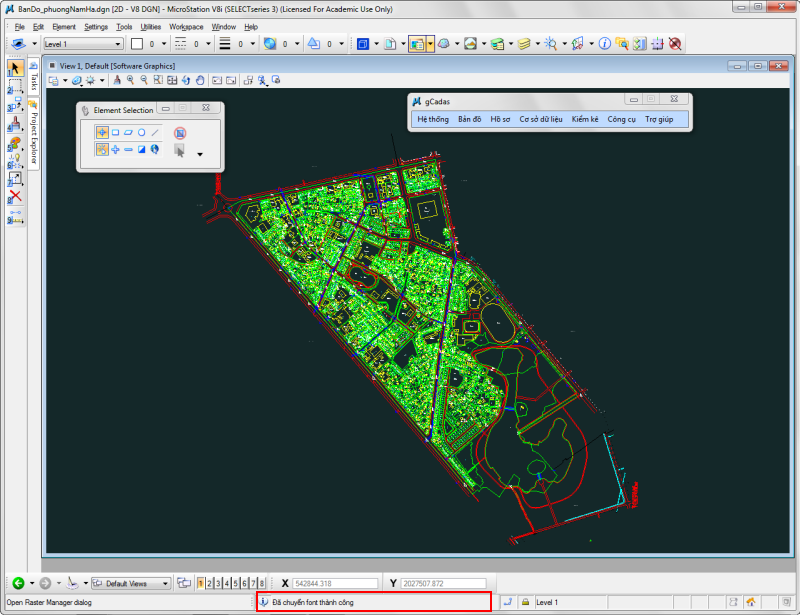Click the Fit View icon

171,79
